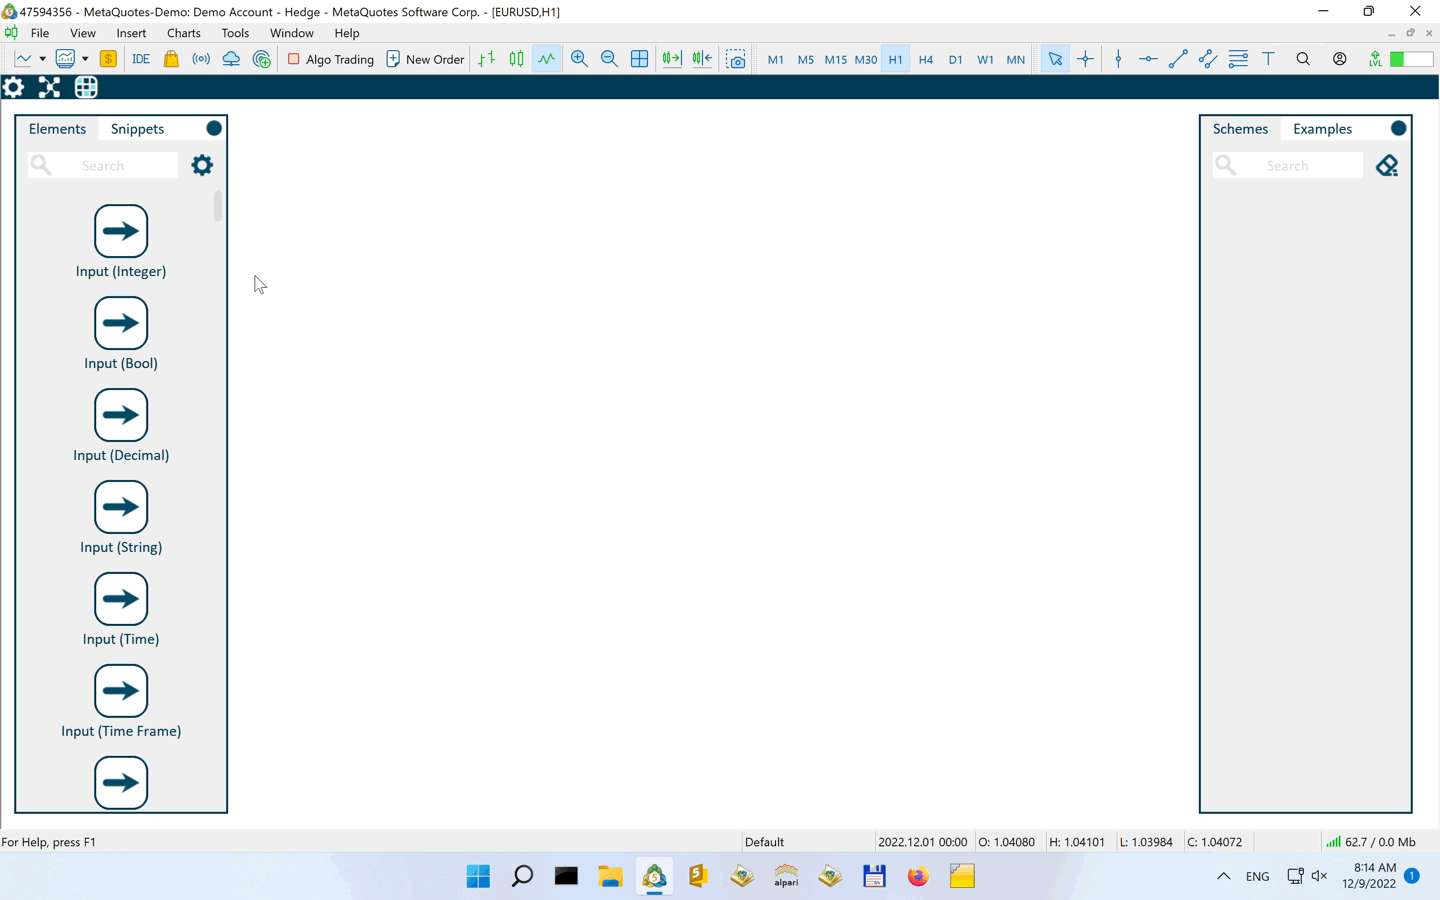1440x900 pixels.
Task: Switch to line chart display
Action: (x=547, y=59)
